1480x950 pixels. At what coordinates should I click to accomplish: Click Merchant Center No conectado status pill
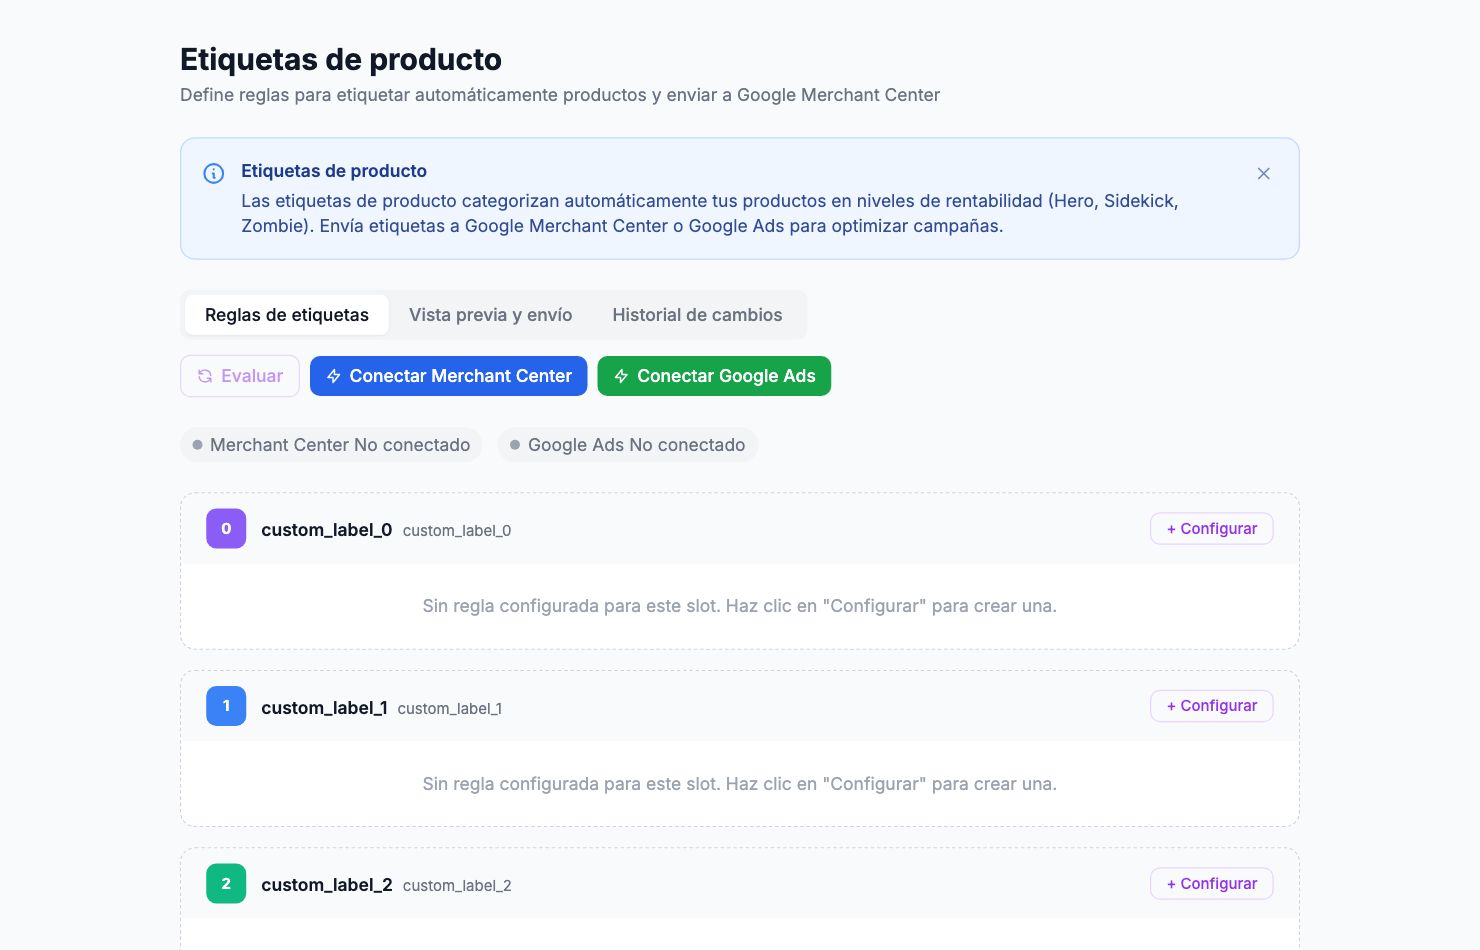(331, 445)
